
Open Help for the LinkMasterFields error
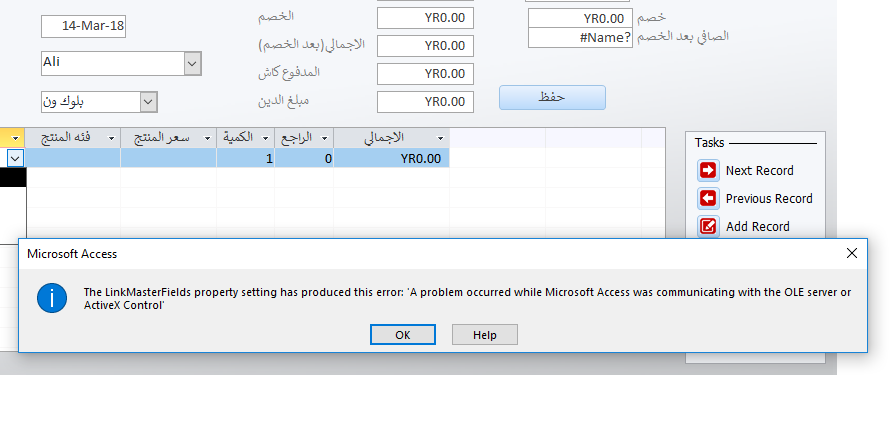click(x=485, y=335)
